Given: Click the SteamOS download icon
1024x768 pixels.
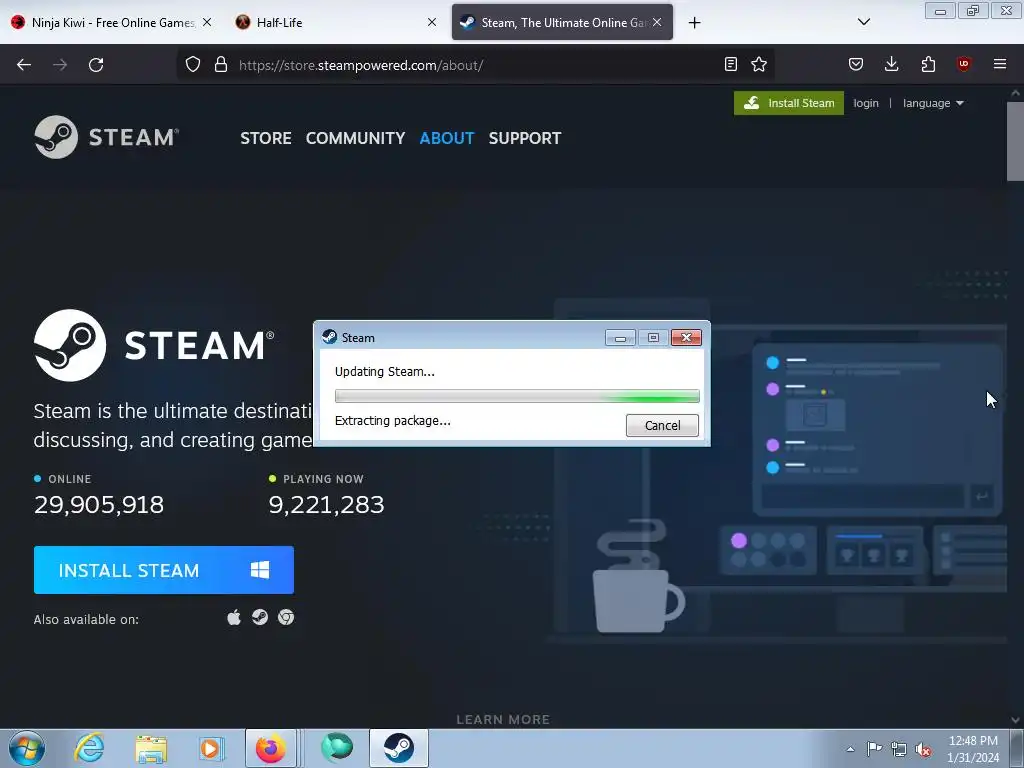Looking at the screenshot, I should click(260, 617).
